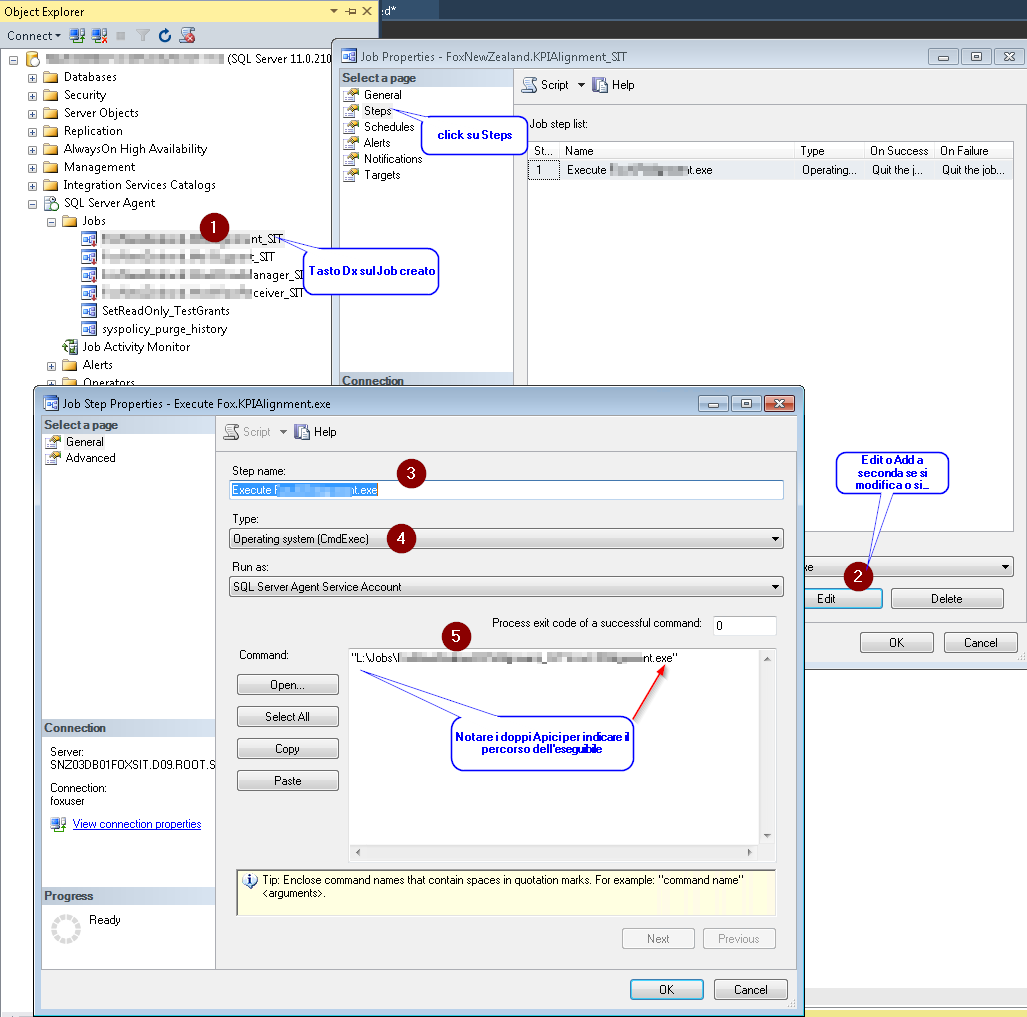Select the Job Activity Monitor icon
The width and height of the screenshot is (1027, 1017).
(x=73, y=347)
